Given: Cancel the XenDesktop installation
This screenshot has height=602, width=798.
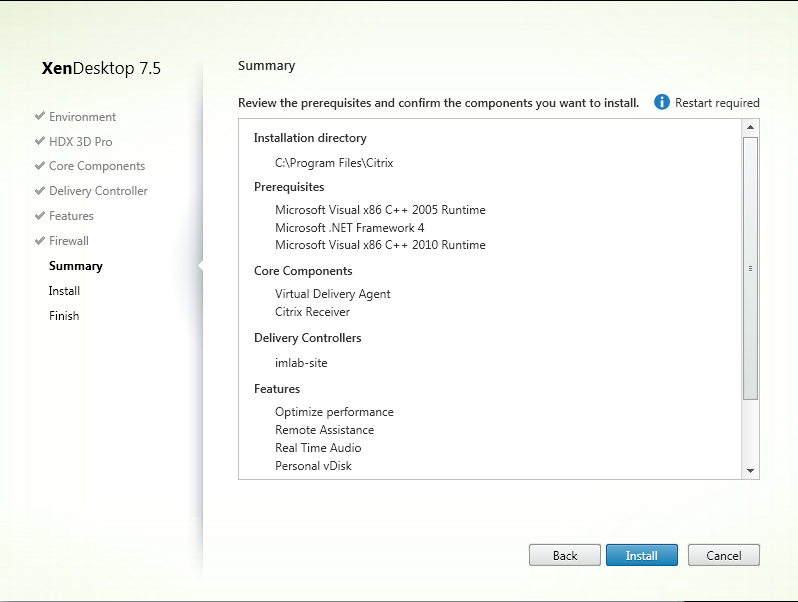Looking at the screenshot, I should click(723, 556).
